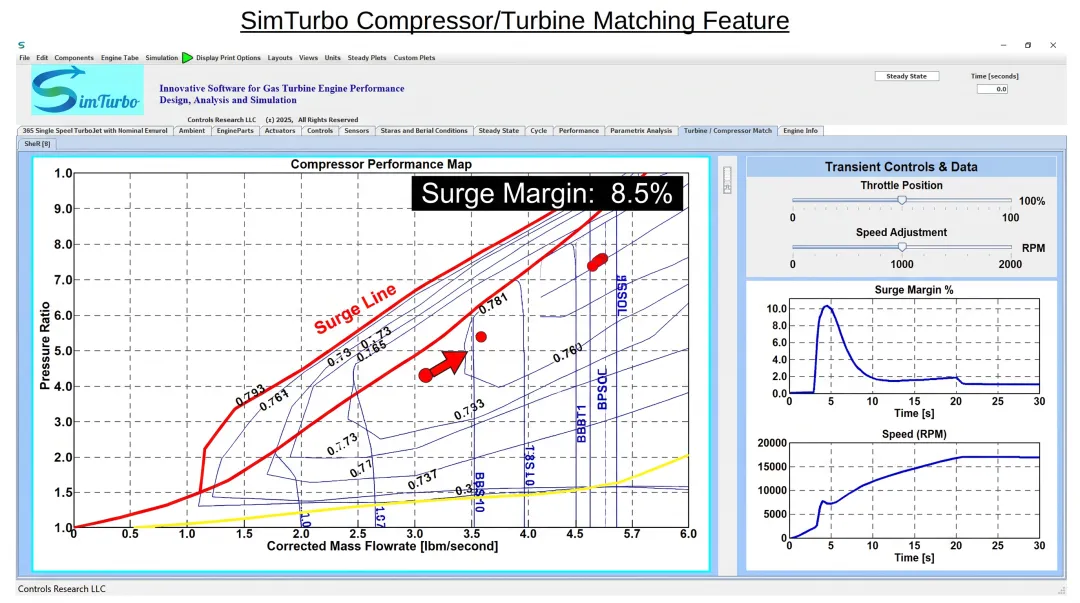Click the Time [seconds] input field

[x=993, y=89]
